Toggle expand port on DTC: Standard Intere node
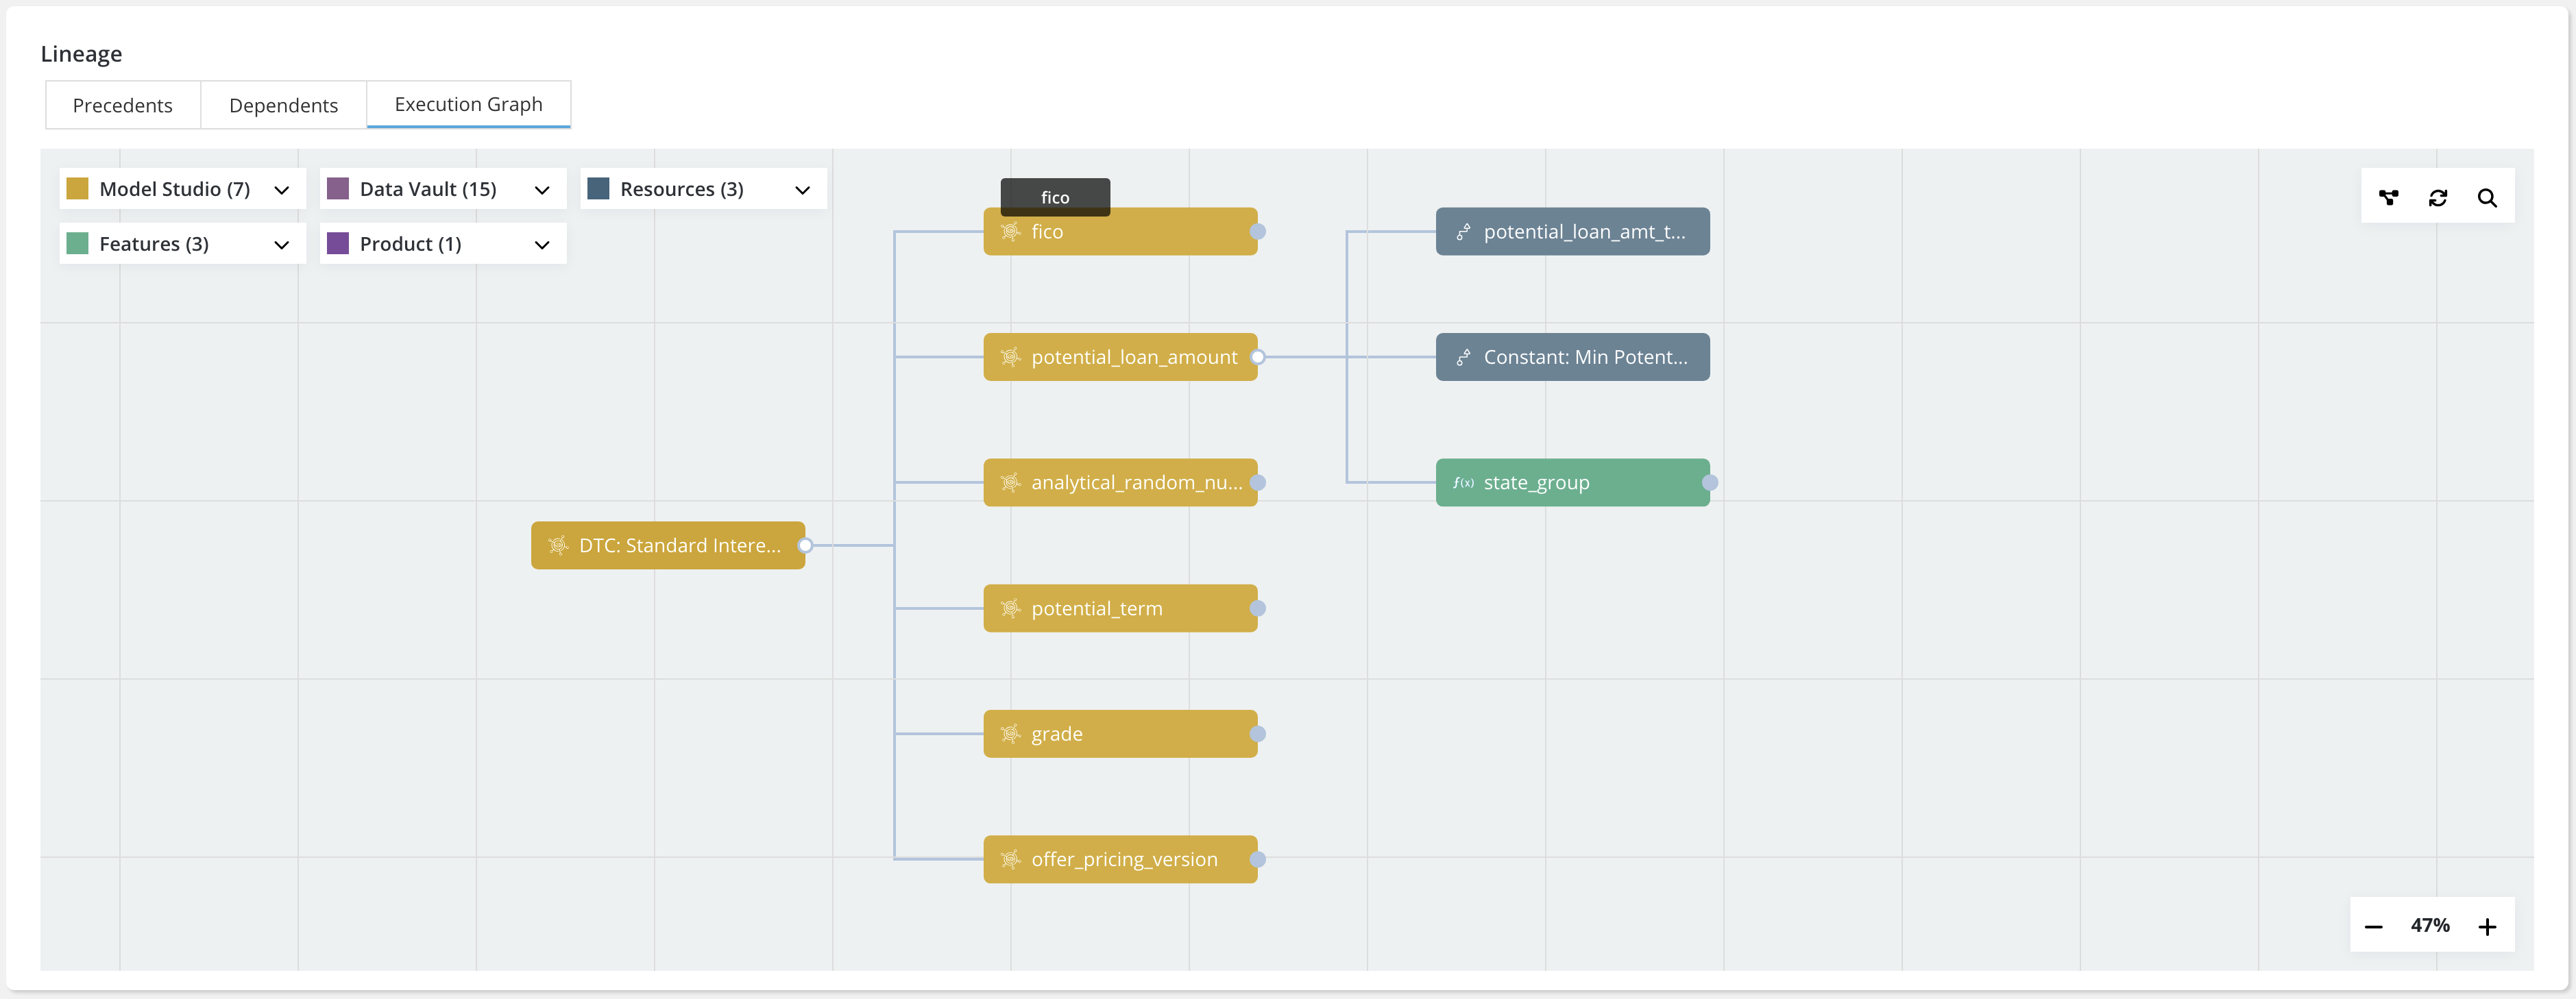2576x999 pixels. [805, 545]
